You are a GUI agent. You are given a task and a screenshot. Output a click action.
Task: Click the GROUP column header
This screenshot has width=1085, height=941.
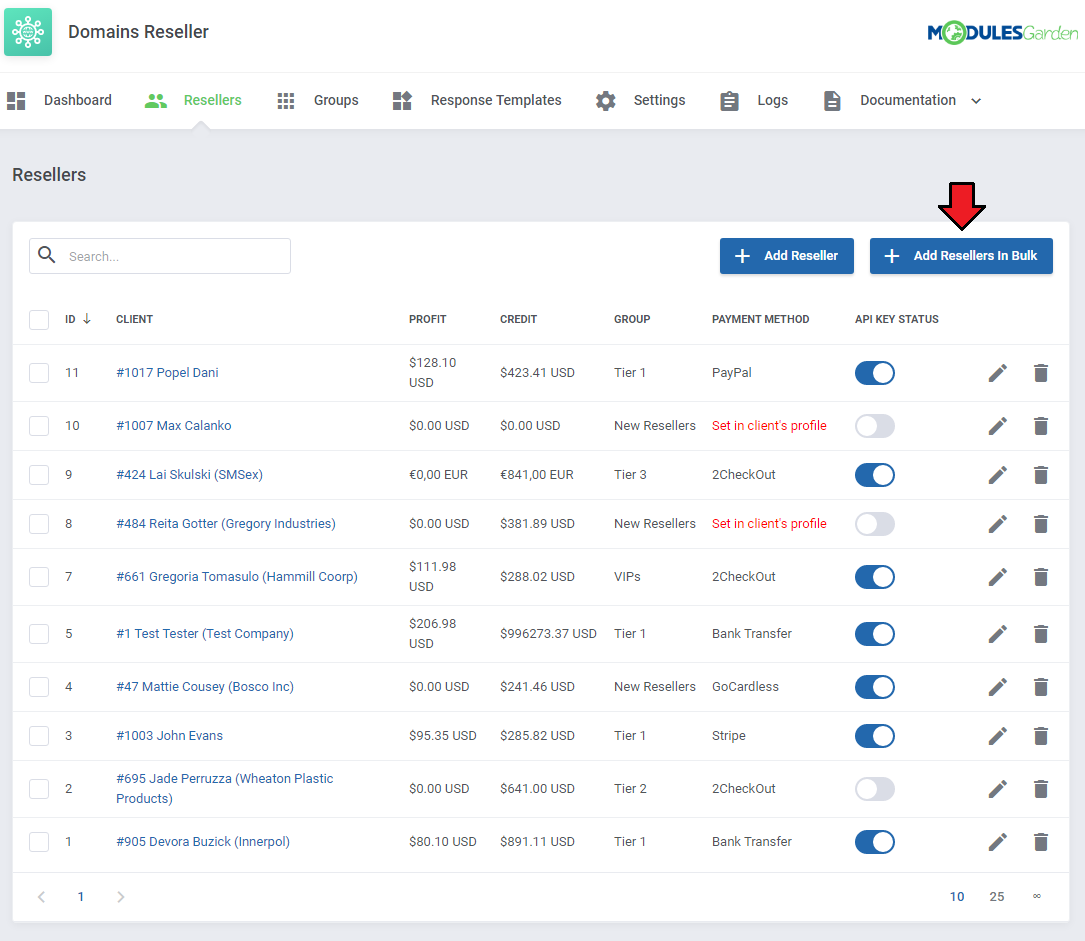[x=632, y=319]
